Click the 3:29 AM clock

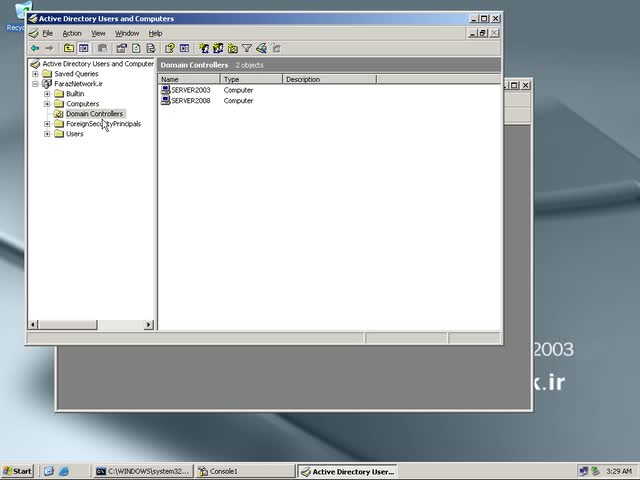[x=619, y=471]
